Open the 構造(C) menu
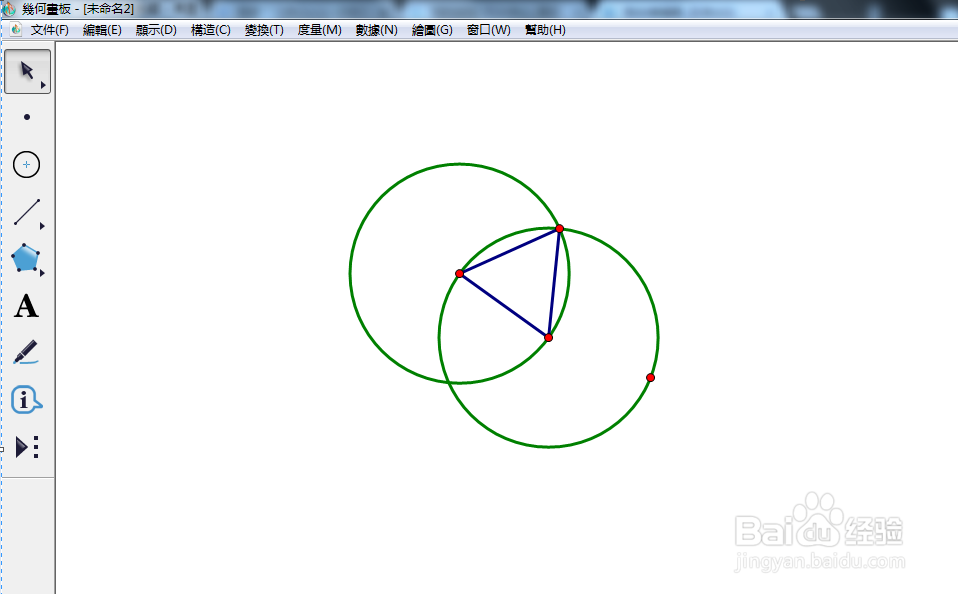Image resolution: width=958 pixels, height=594 pixels. tap(210, 30)
